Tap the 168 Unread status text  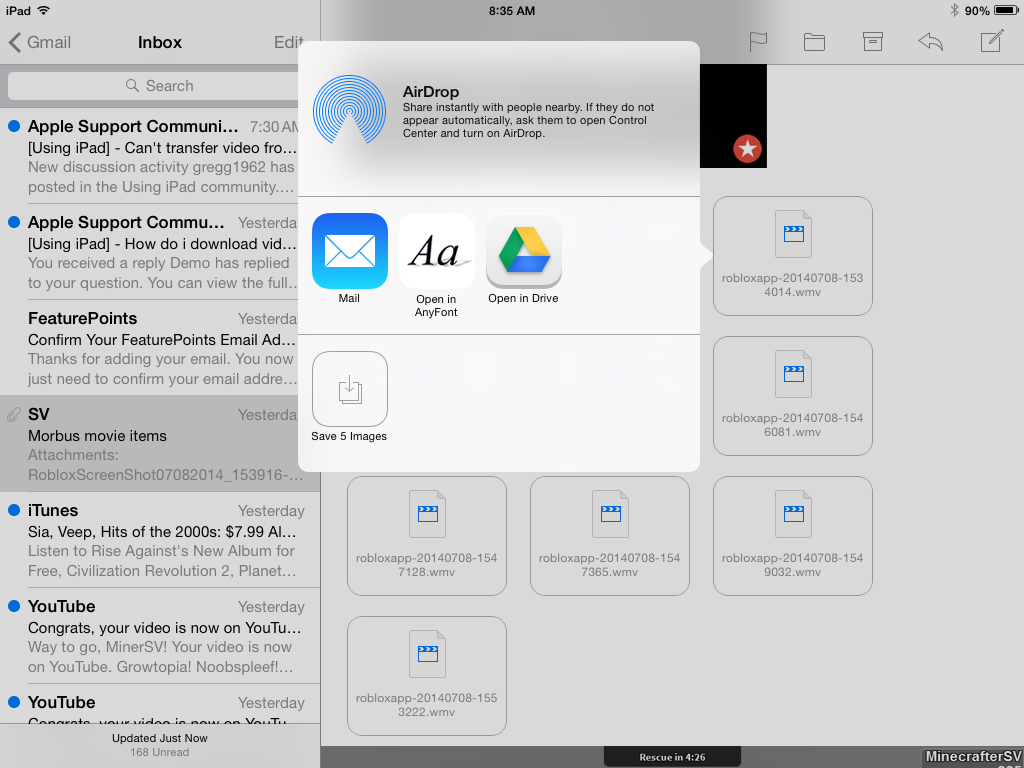(159, 752)
